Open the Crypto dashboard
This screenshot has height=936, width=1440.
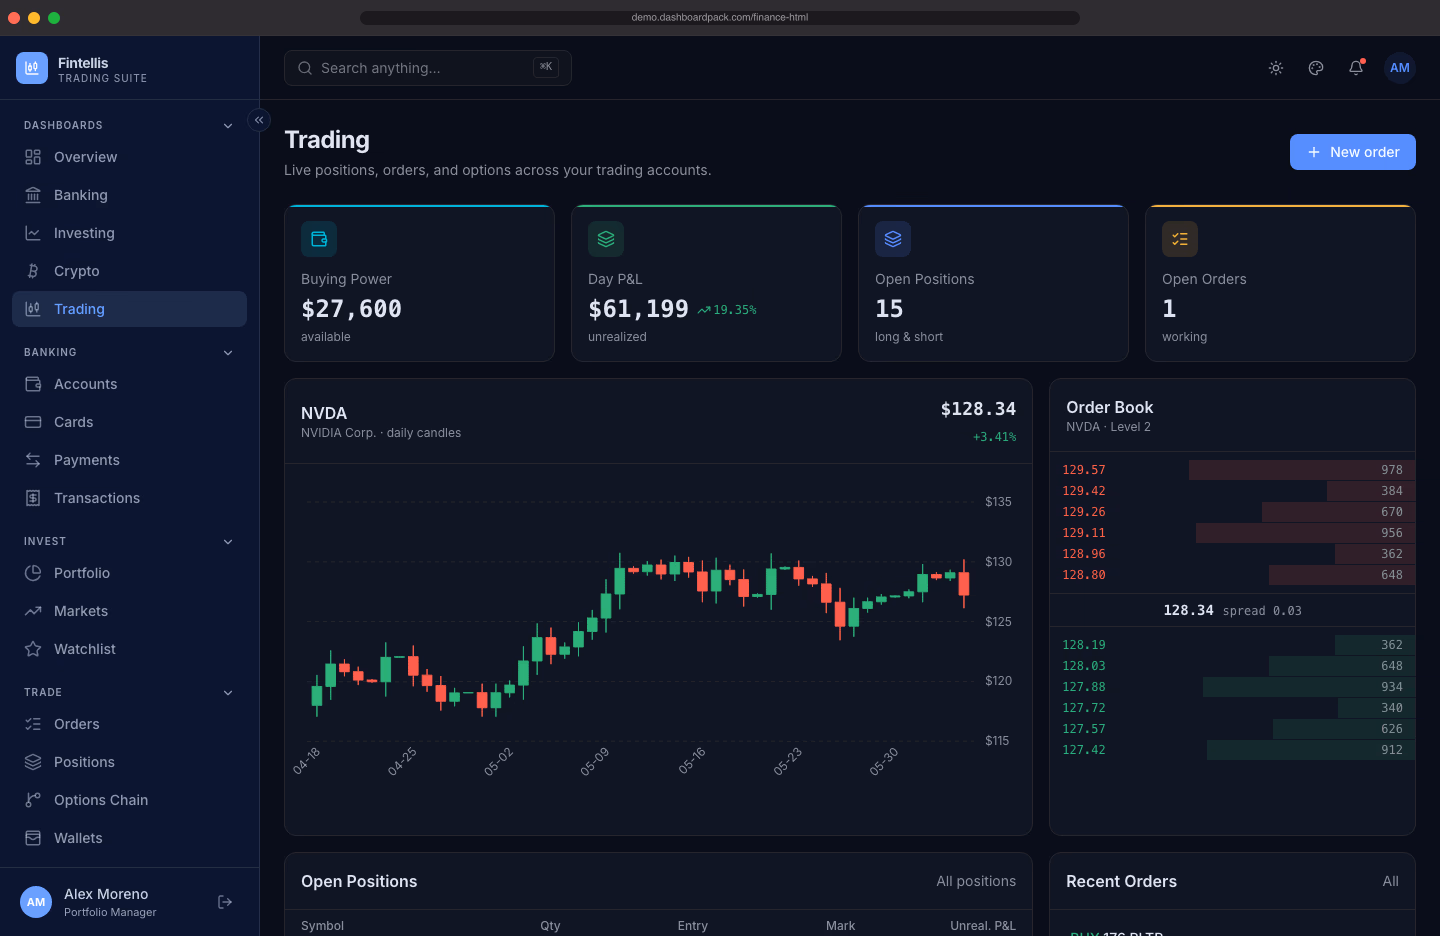[x=129, y=271]
